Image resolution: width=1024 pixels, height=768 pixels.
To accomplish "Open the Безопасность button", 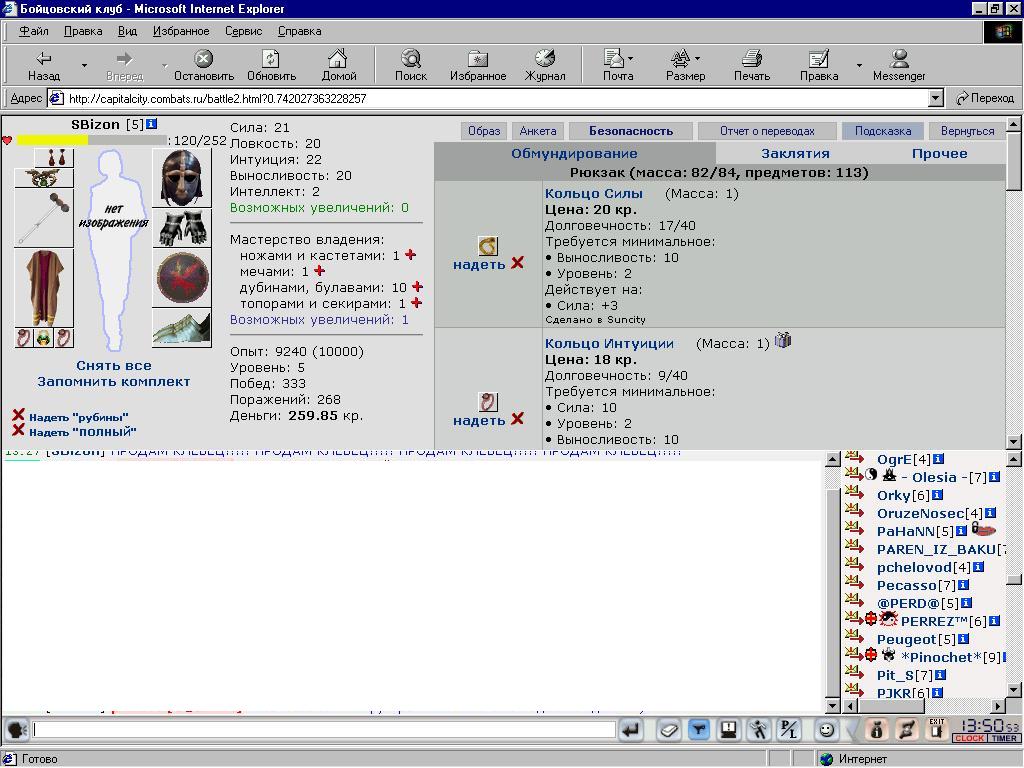I will (631, 131).
